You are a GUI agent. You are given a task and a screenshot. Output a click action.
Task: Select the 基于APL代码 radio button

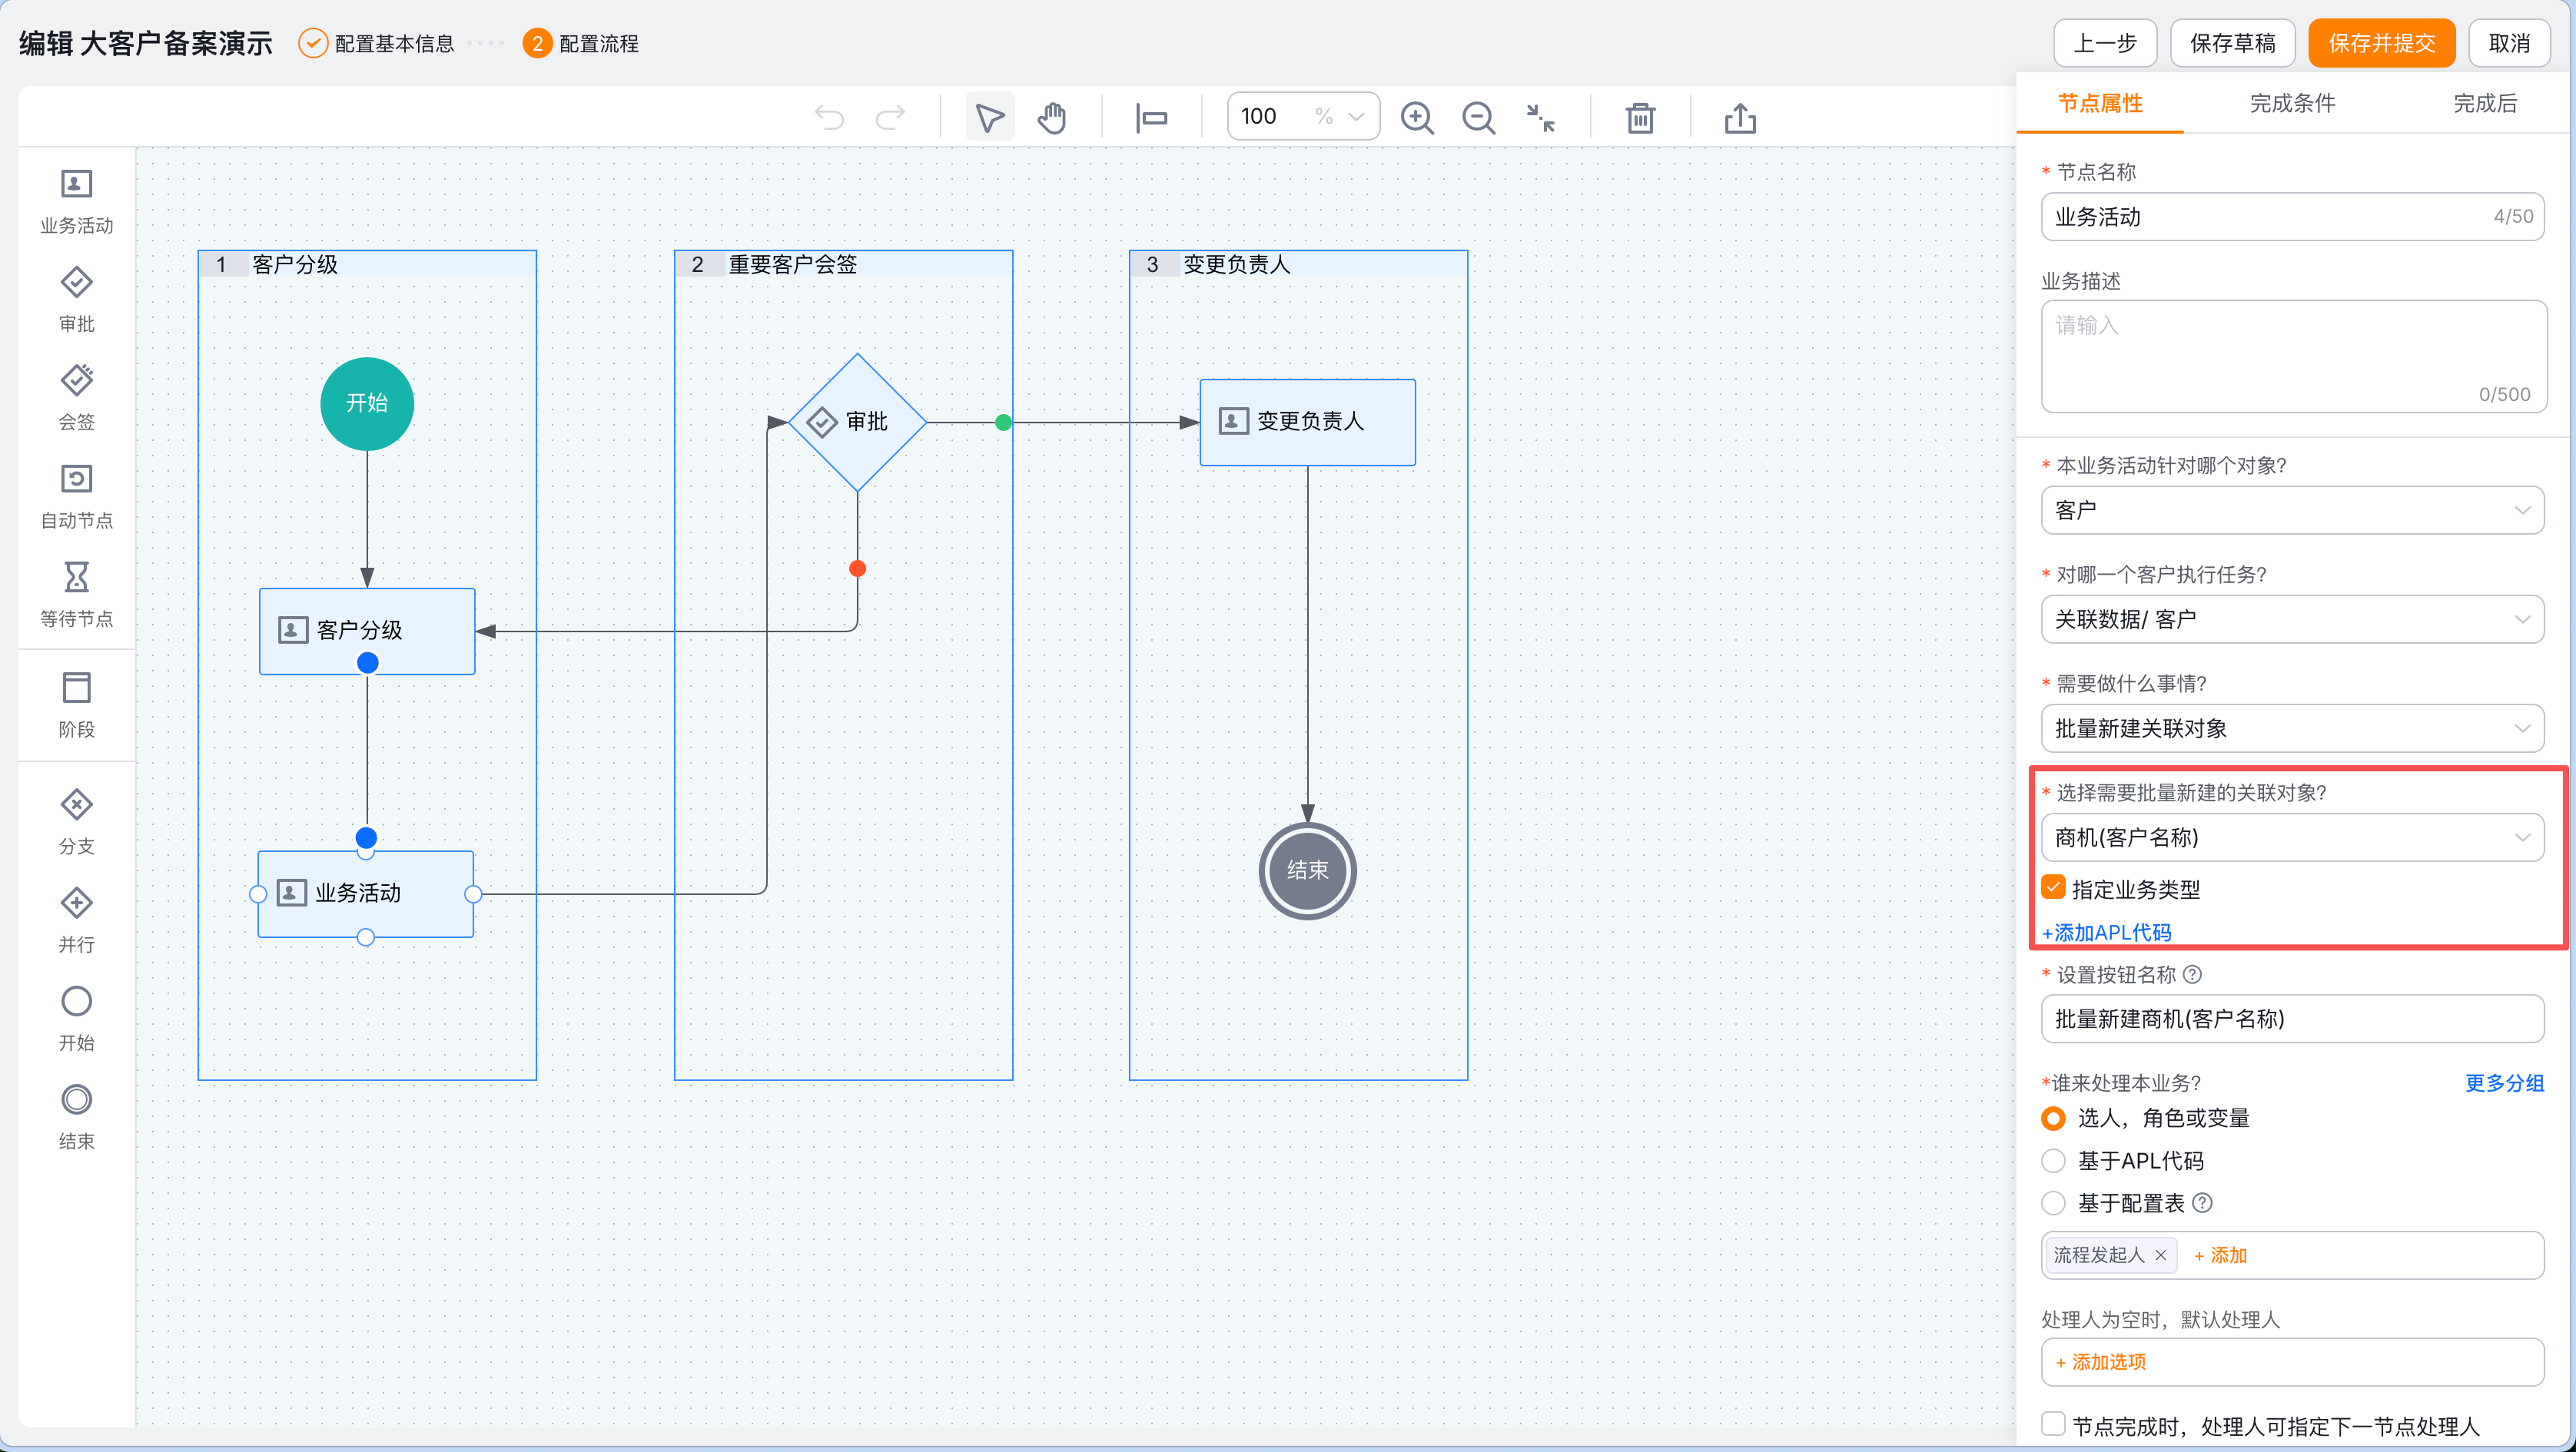(2054, 1161)
